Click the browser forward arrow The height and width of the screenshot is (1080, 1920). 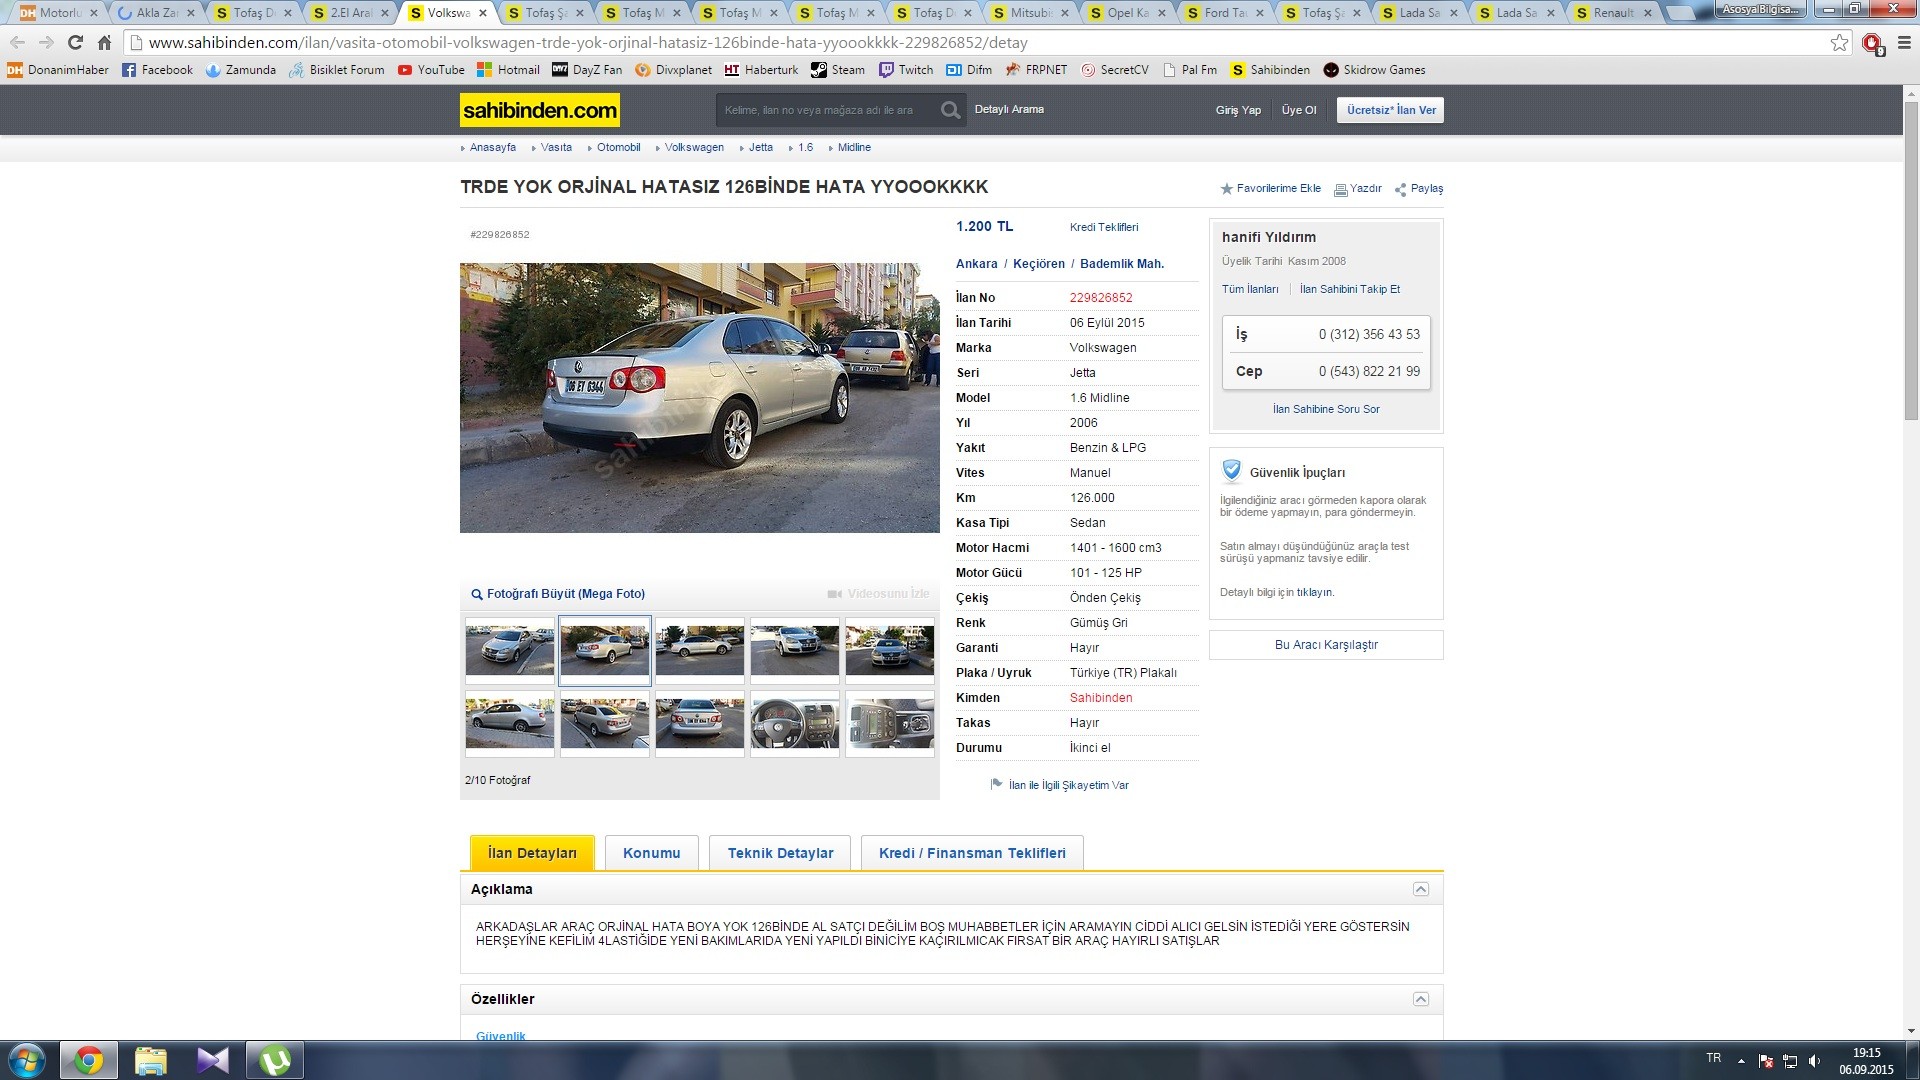click(x=46, y=43)
